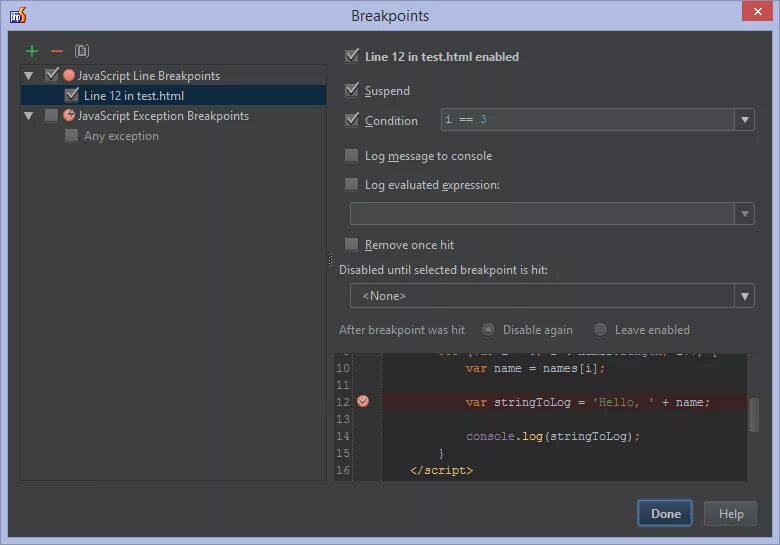Click the Help button
780x545 pixels.
(730, 514)
